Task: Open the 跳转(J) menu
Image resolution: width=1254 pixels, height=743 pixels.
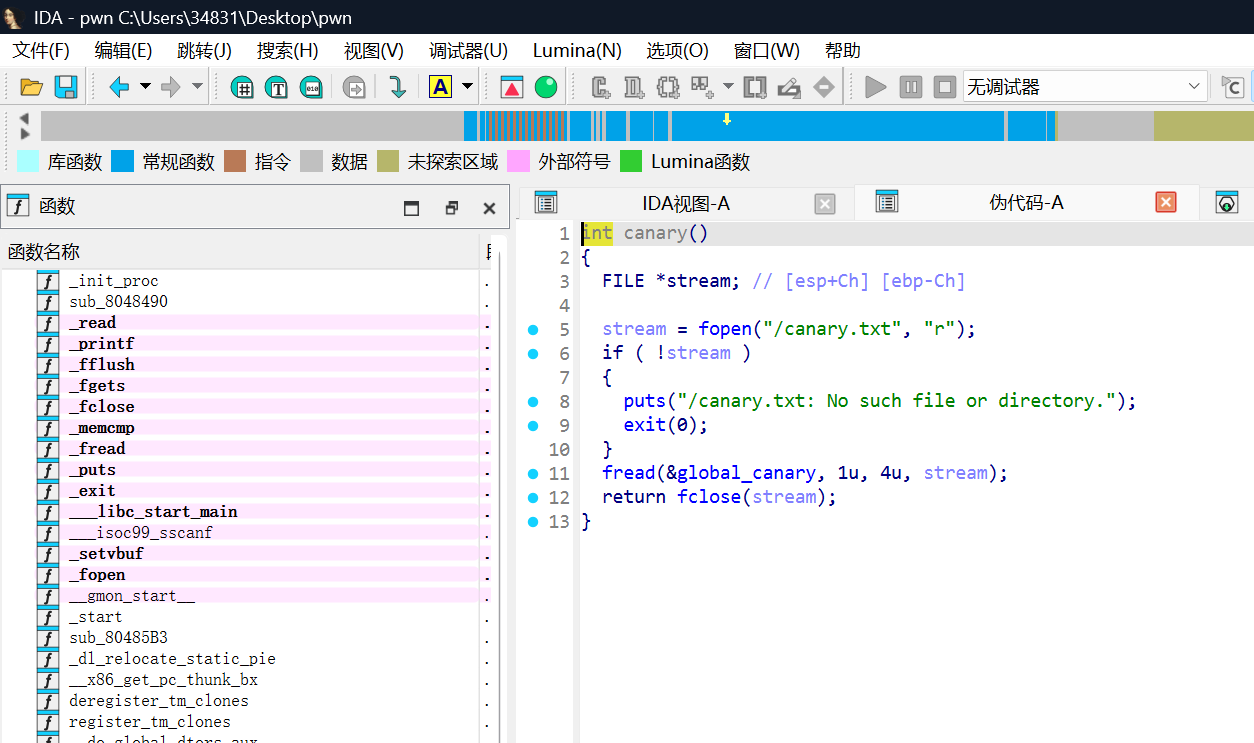Action: (204, 50)
